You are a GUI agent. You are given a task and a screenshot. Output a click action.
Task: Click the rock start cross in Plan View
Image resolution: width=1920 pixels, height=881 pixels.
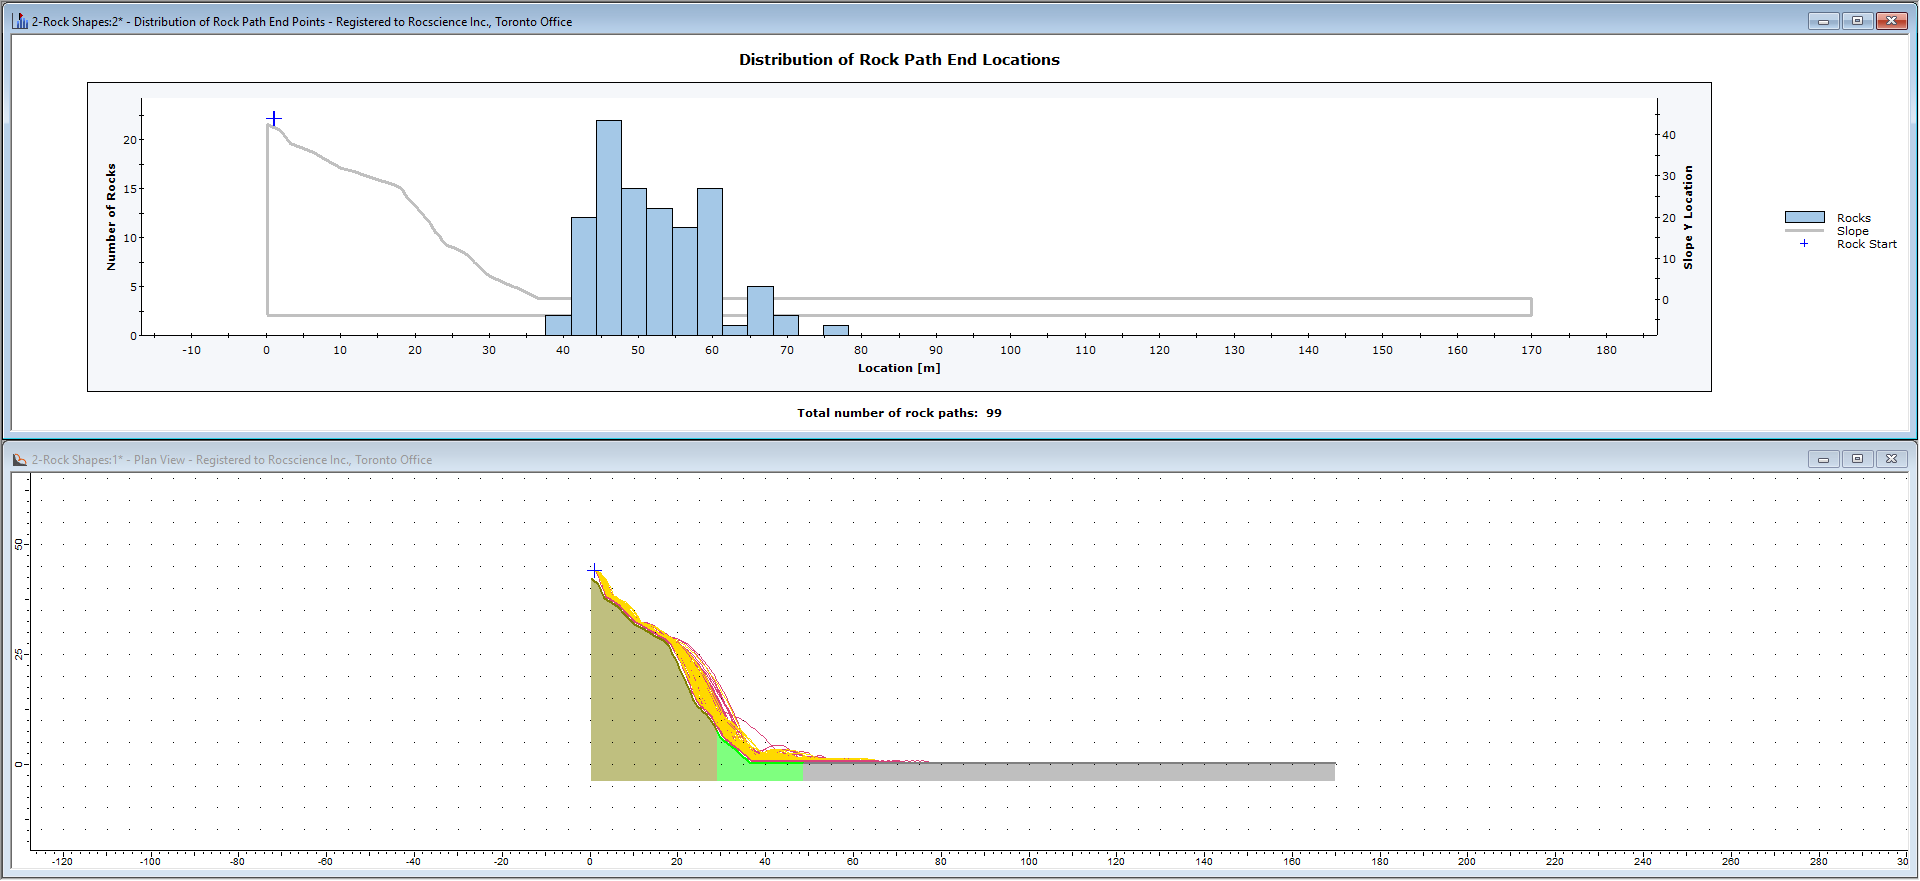pos(594,570)
